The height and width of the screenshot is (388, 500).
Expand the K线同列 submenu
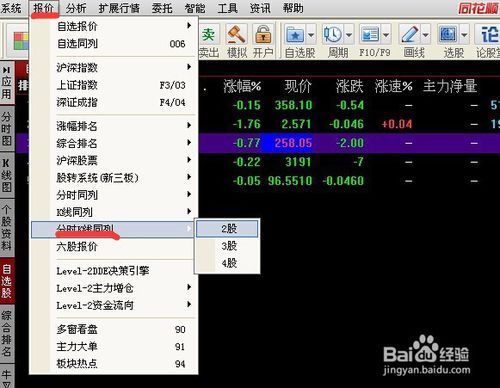(x=113, y=212)
